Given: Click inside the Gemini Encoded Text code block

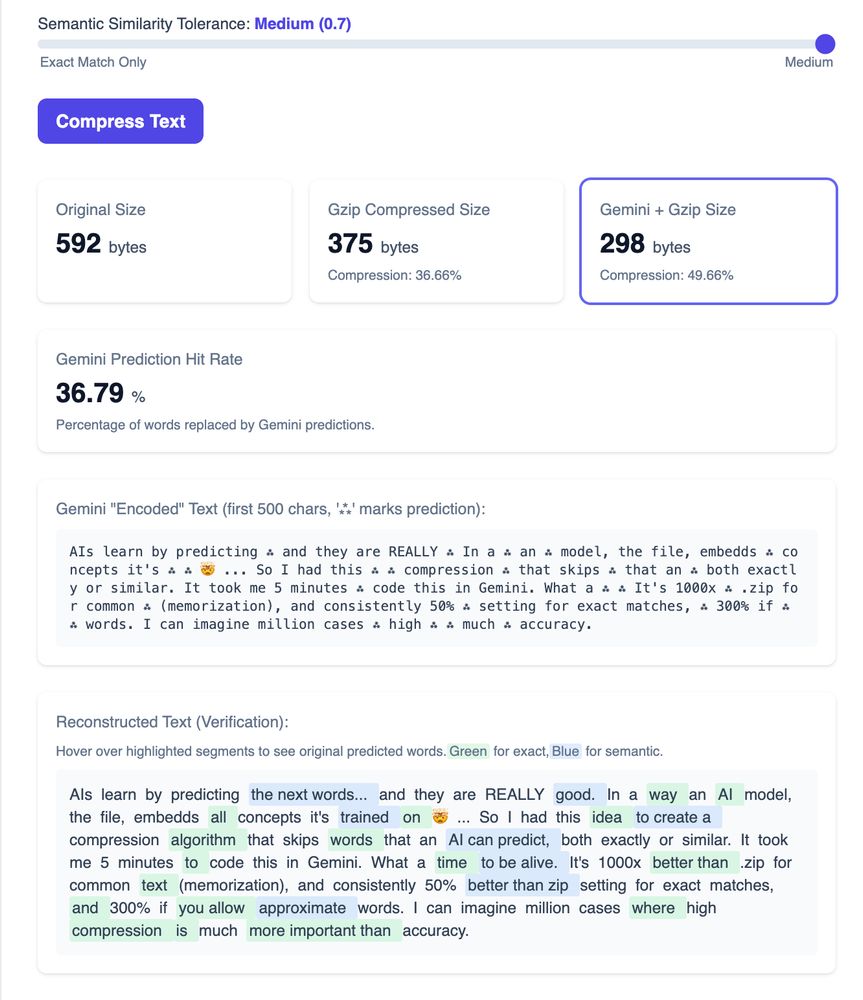Looking at the screenshot, I should tap(436, 588).
